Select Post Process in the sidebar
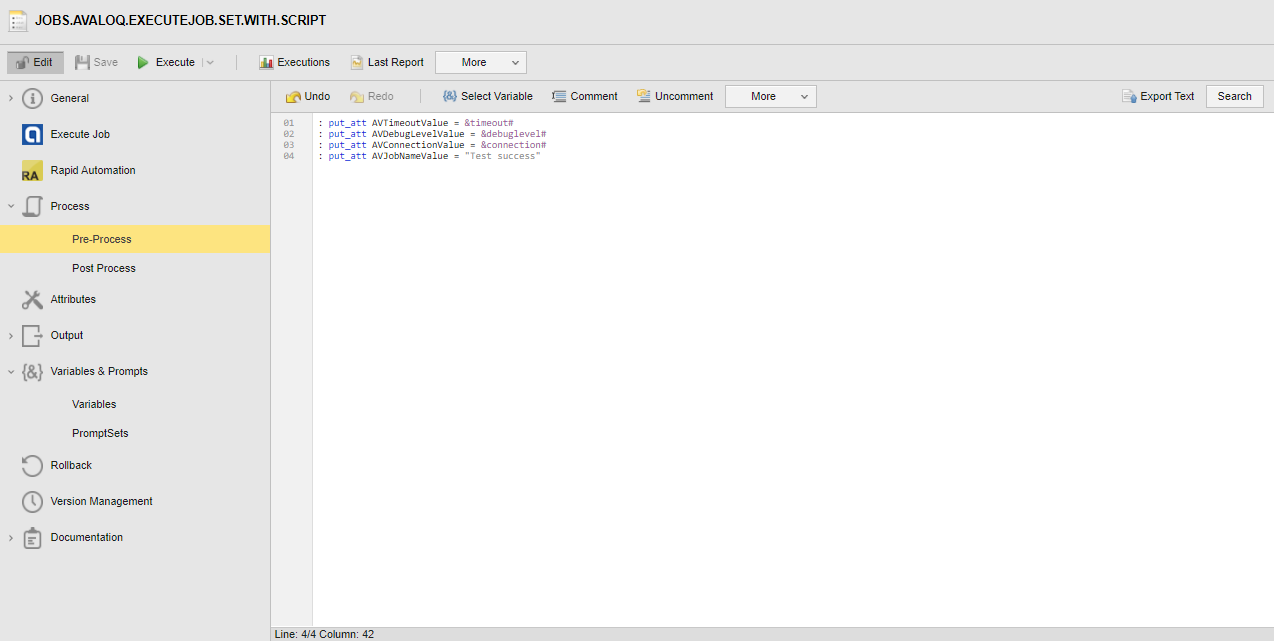Image resolution: width=1274 pixels, height=641 pixels. coord(104,268)
